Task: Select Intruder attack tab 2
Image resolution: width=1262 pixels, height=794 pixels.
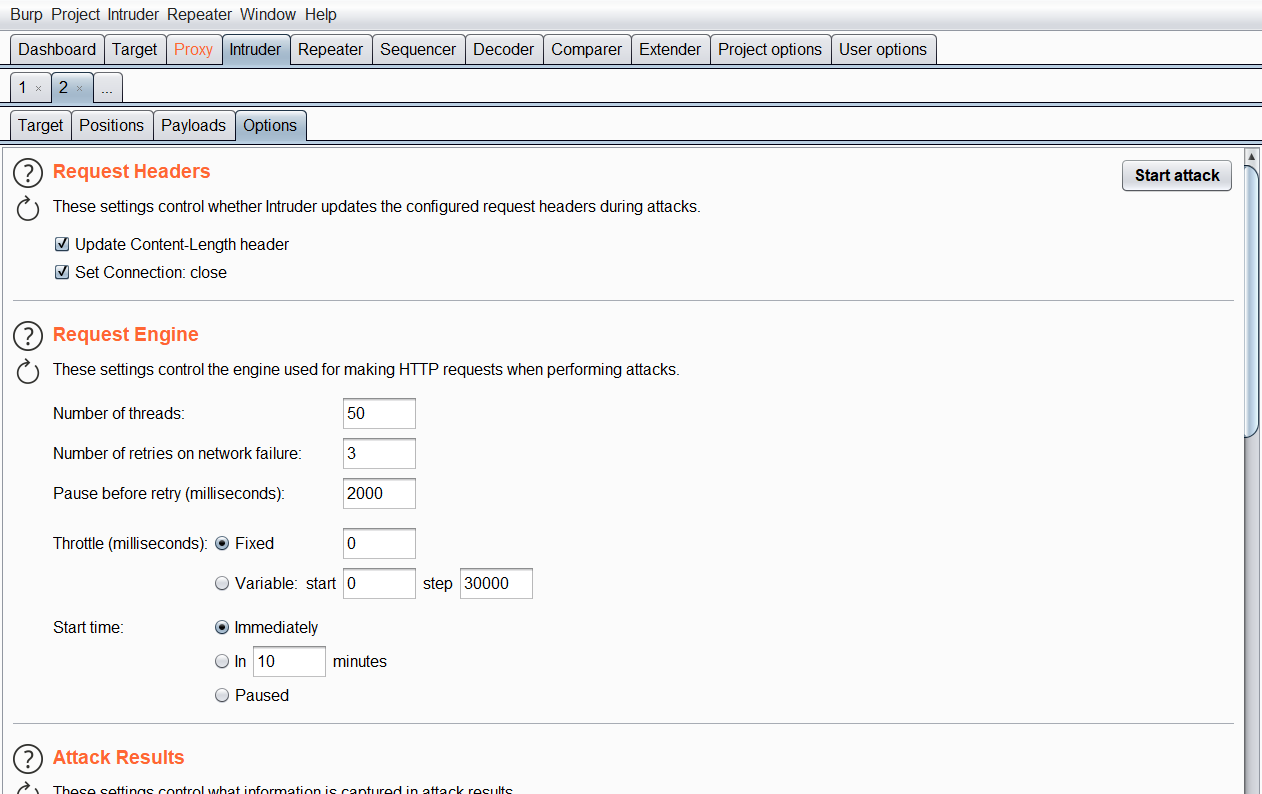Action: (x=62, y=87)
